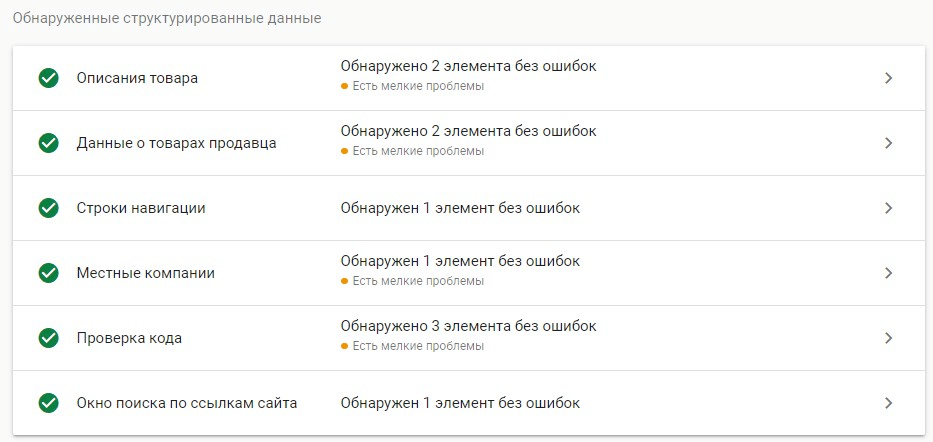Click green checkmark beside Местные компании

tap(48, 273)
